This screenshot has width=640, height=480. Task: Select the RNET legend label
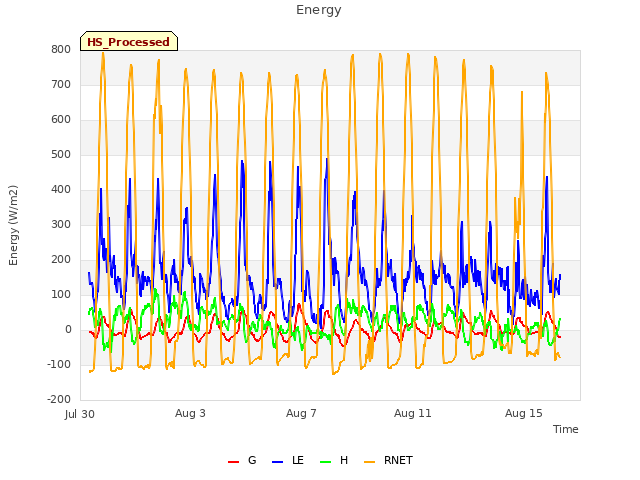(398, 460)
